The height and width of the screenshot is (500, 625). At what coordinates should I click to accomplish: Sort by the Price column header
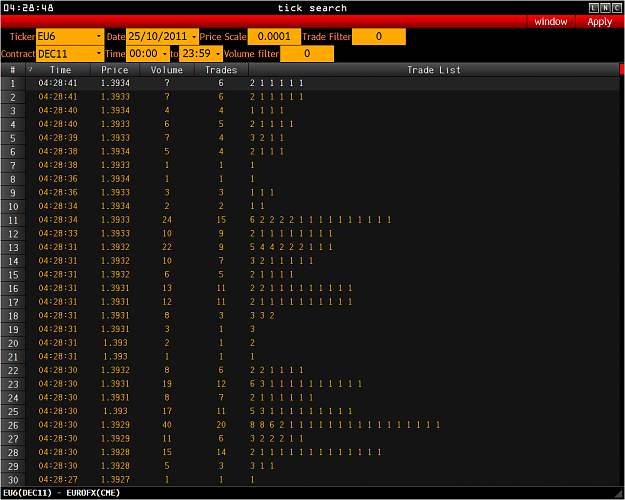click(x=115, y=70)
